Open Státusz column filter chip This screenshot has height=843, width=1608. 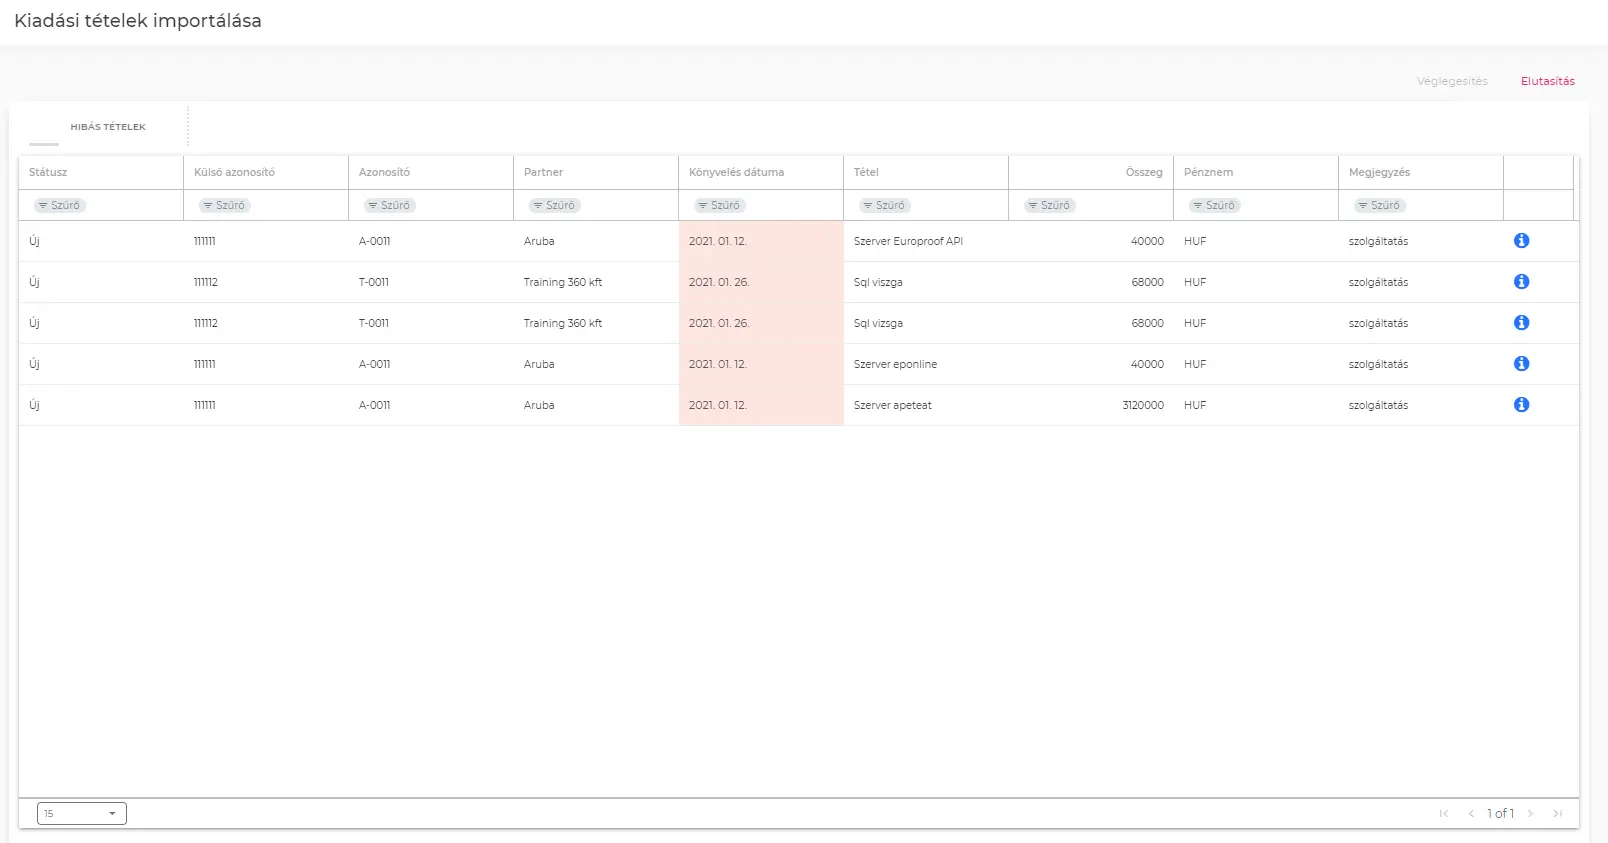point(60,205)
